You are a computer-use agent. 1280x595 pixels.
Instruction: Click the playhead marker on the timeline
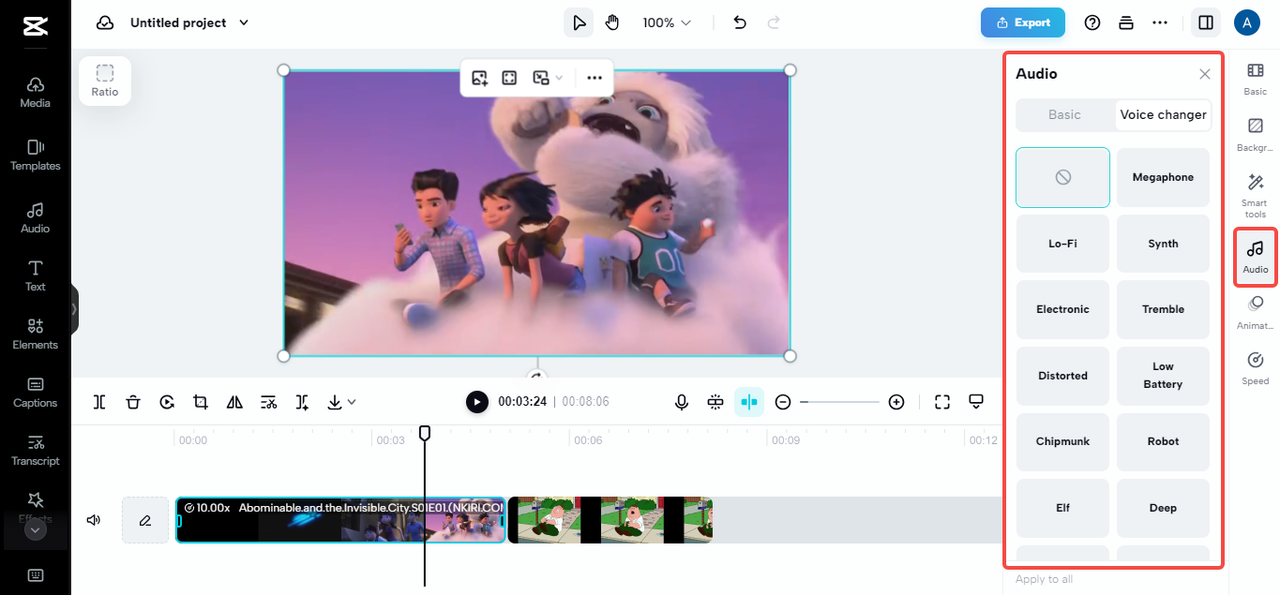[x=425, y=433]
